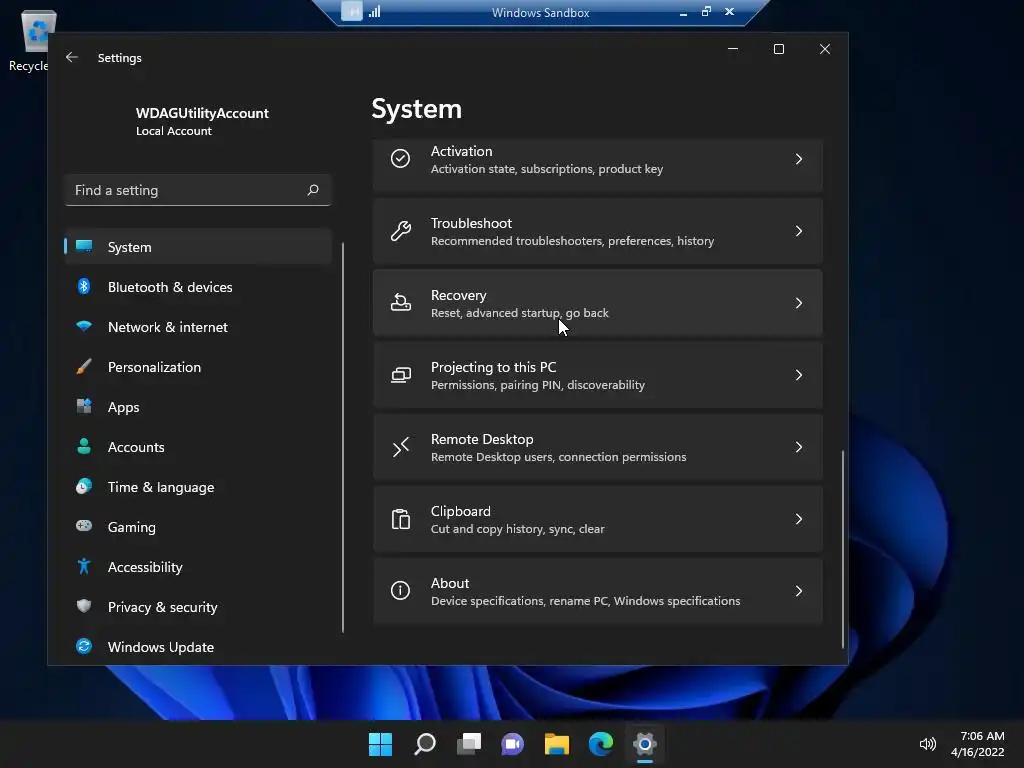Click the pin icon on Windows Sandbox bar

[351, 12]
